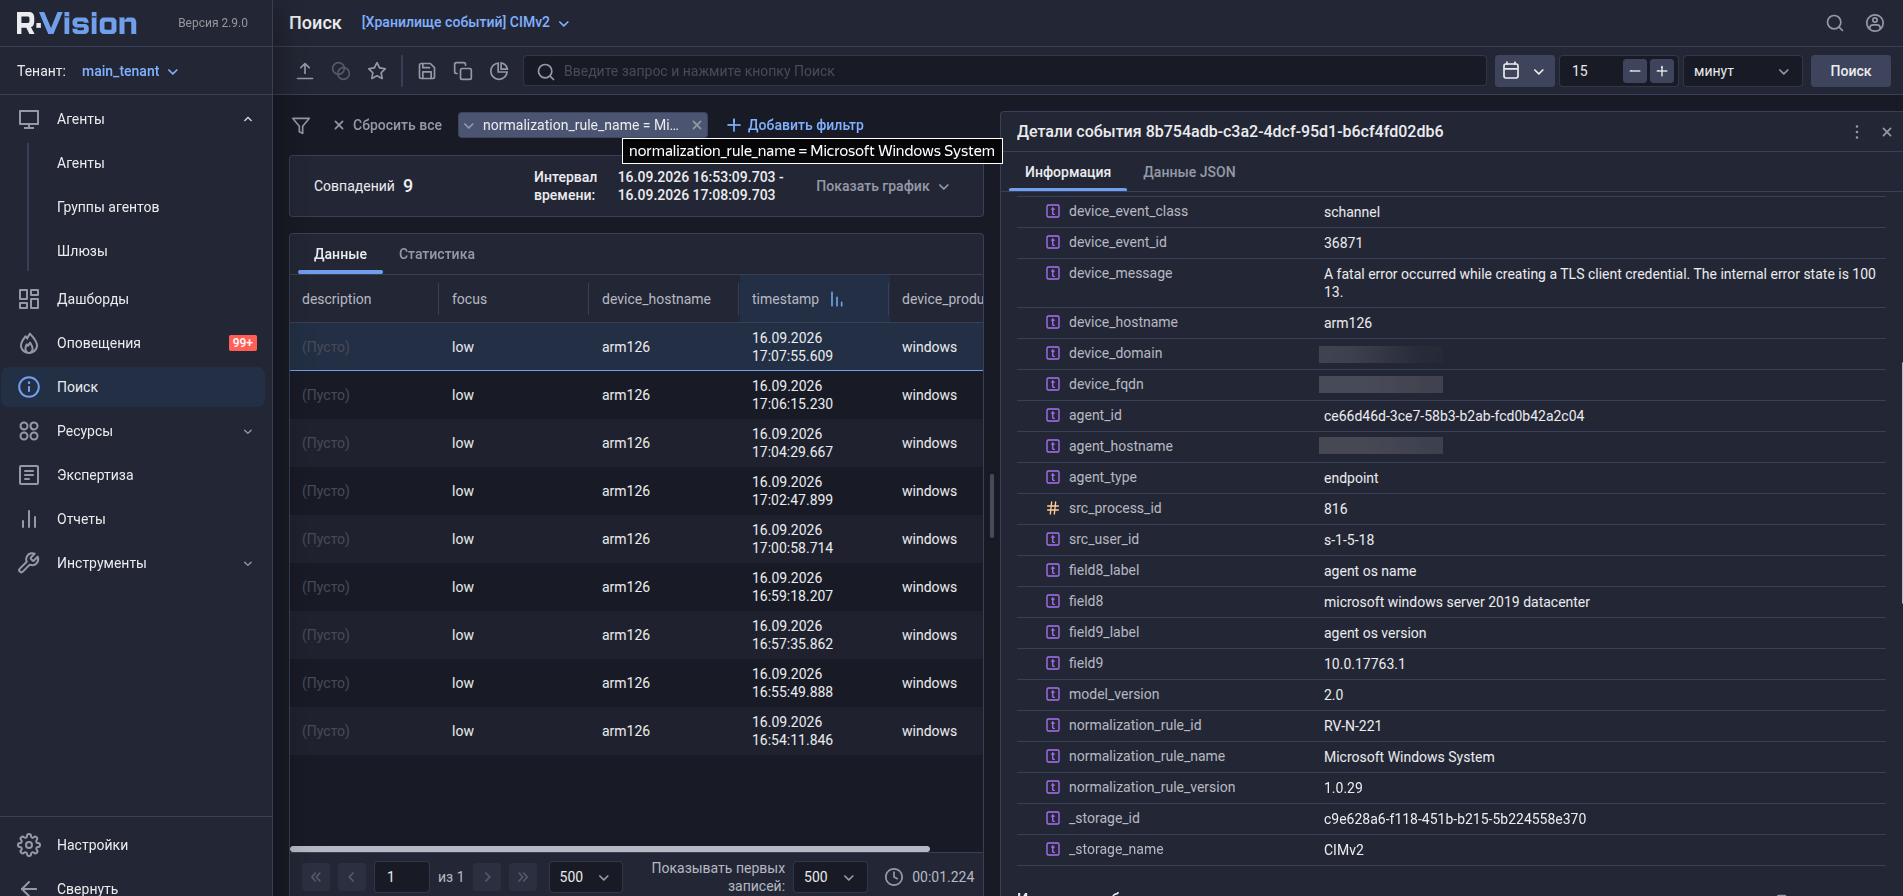1903x896 pixels.
Task: Switch to the Статистика tab
Action: click(x=437, y=254)
